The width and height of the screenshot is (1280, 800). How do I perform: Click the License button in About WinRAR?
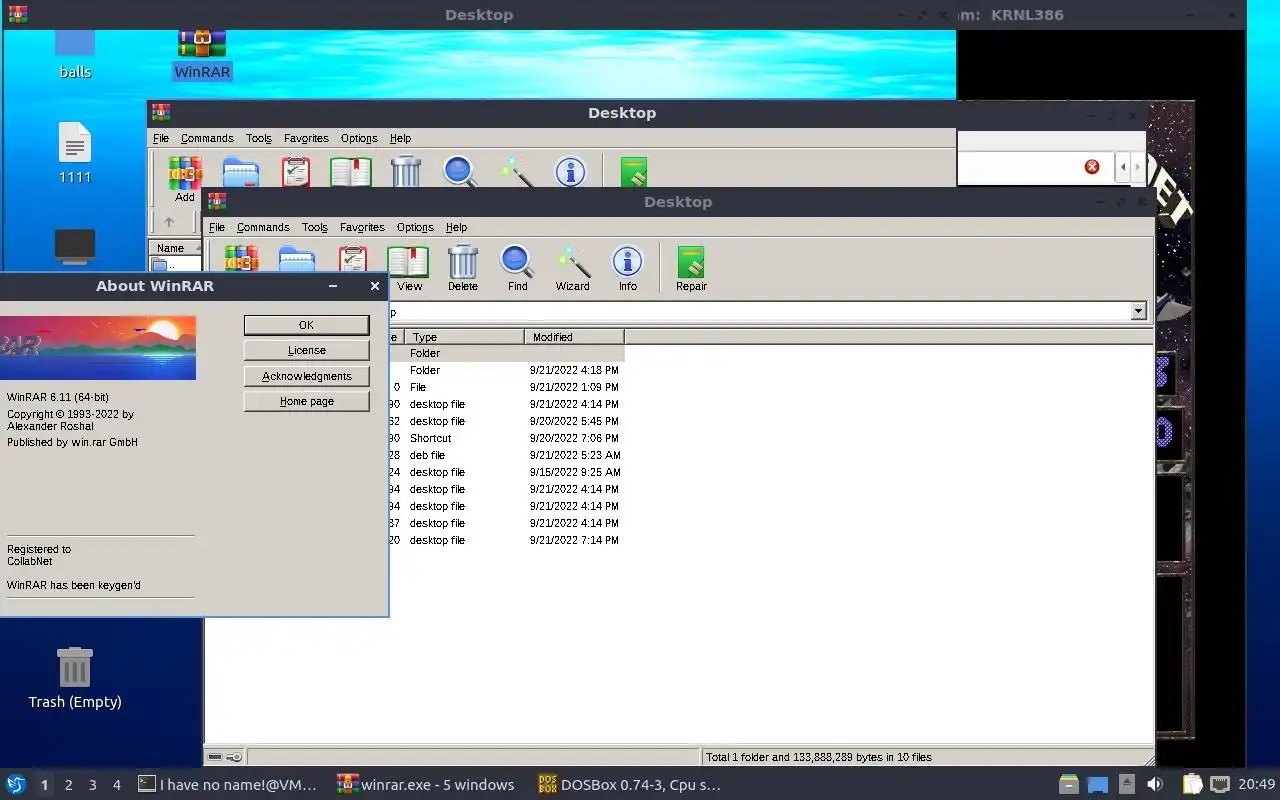306,350
